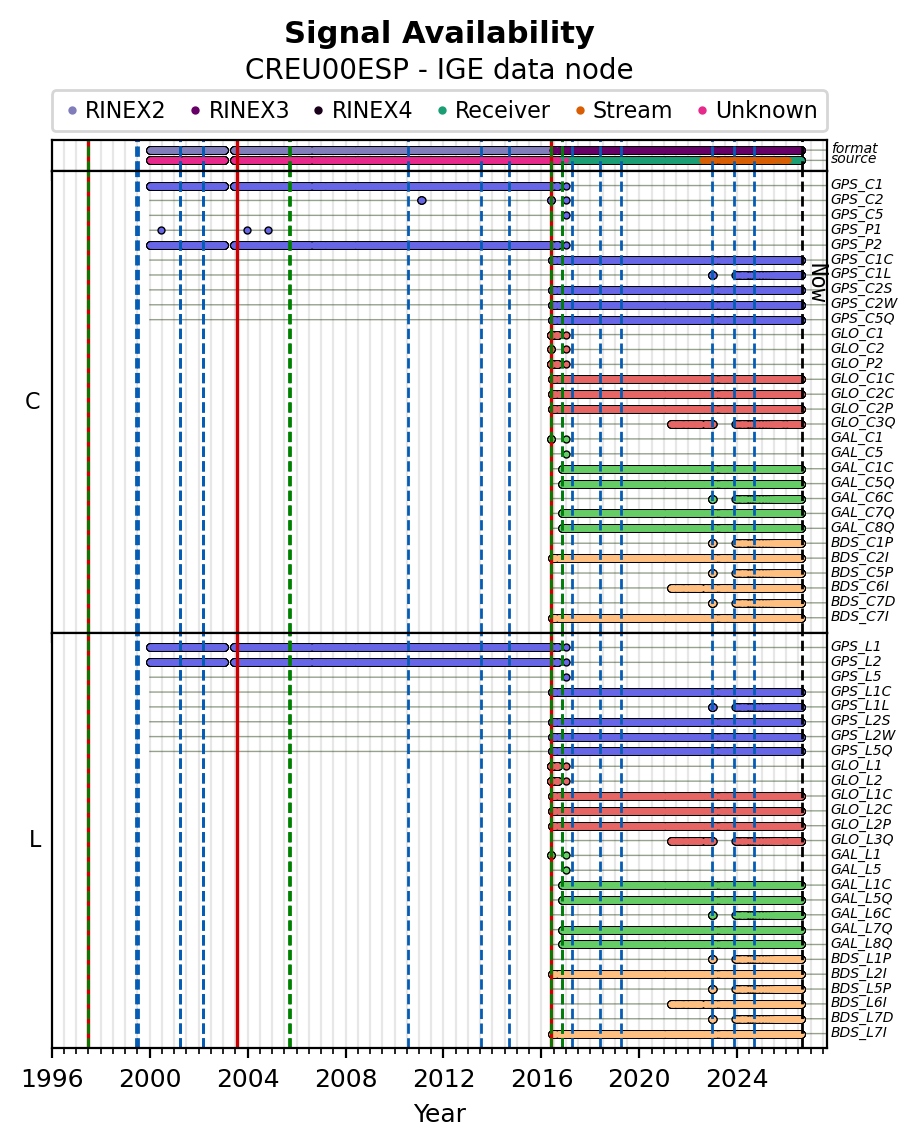Click the GLO_C1C row label

(x=862, y=378)
